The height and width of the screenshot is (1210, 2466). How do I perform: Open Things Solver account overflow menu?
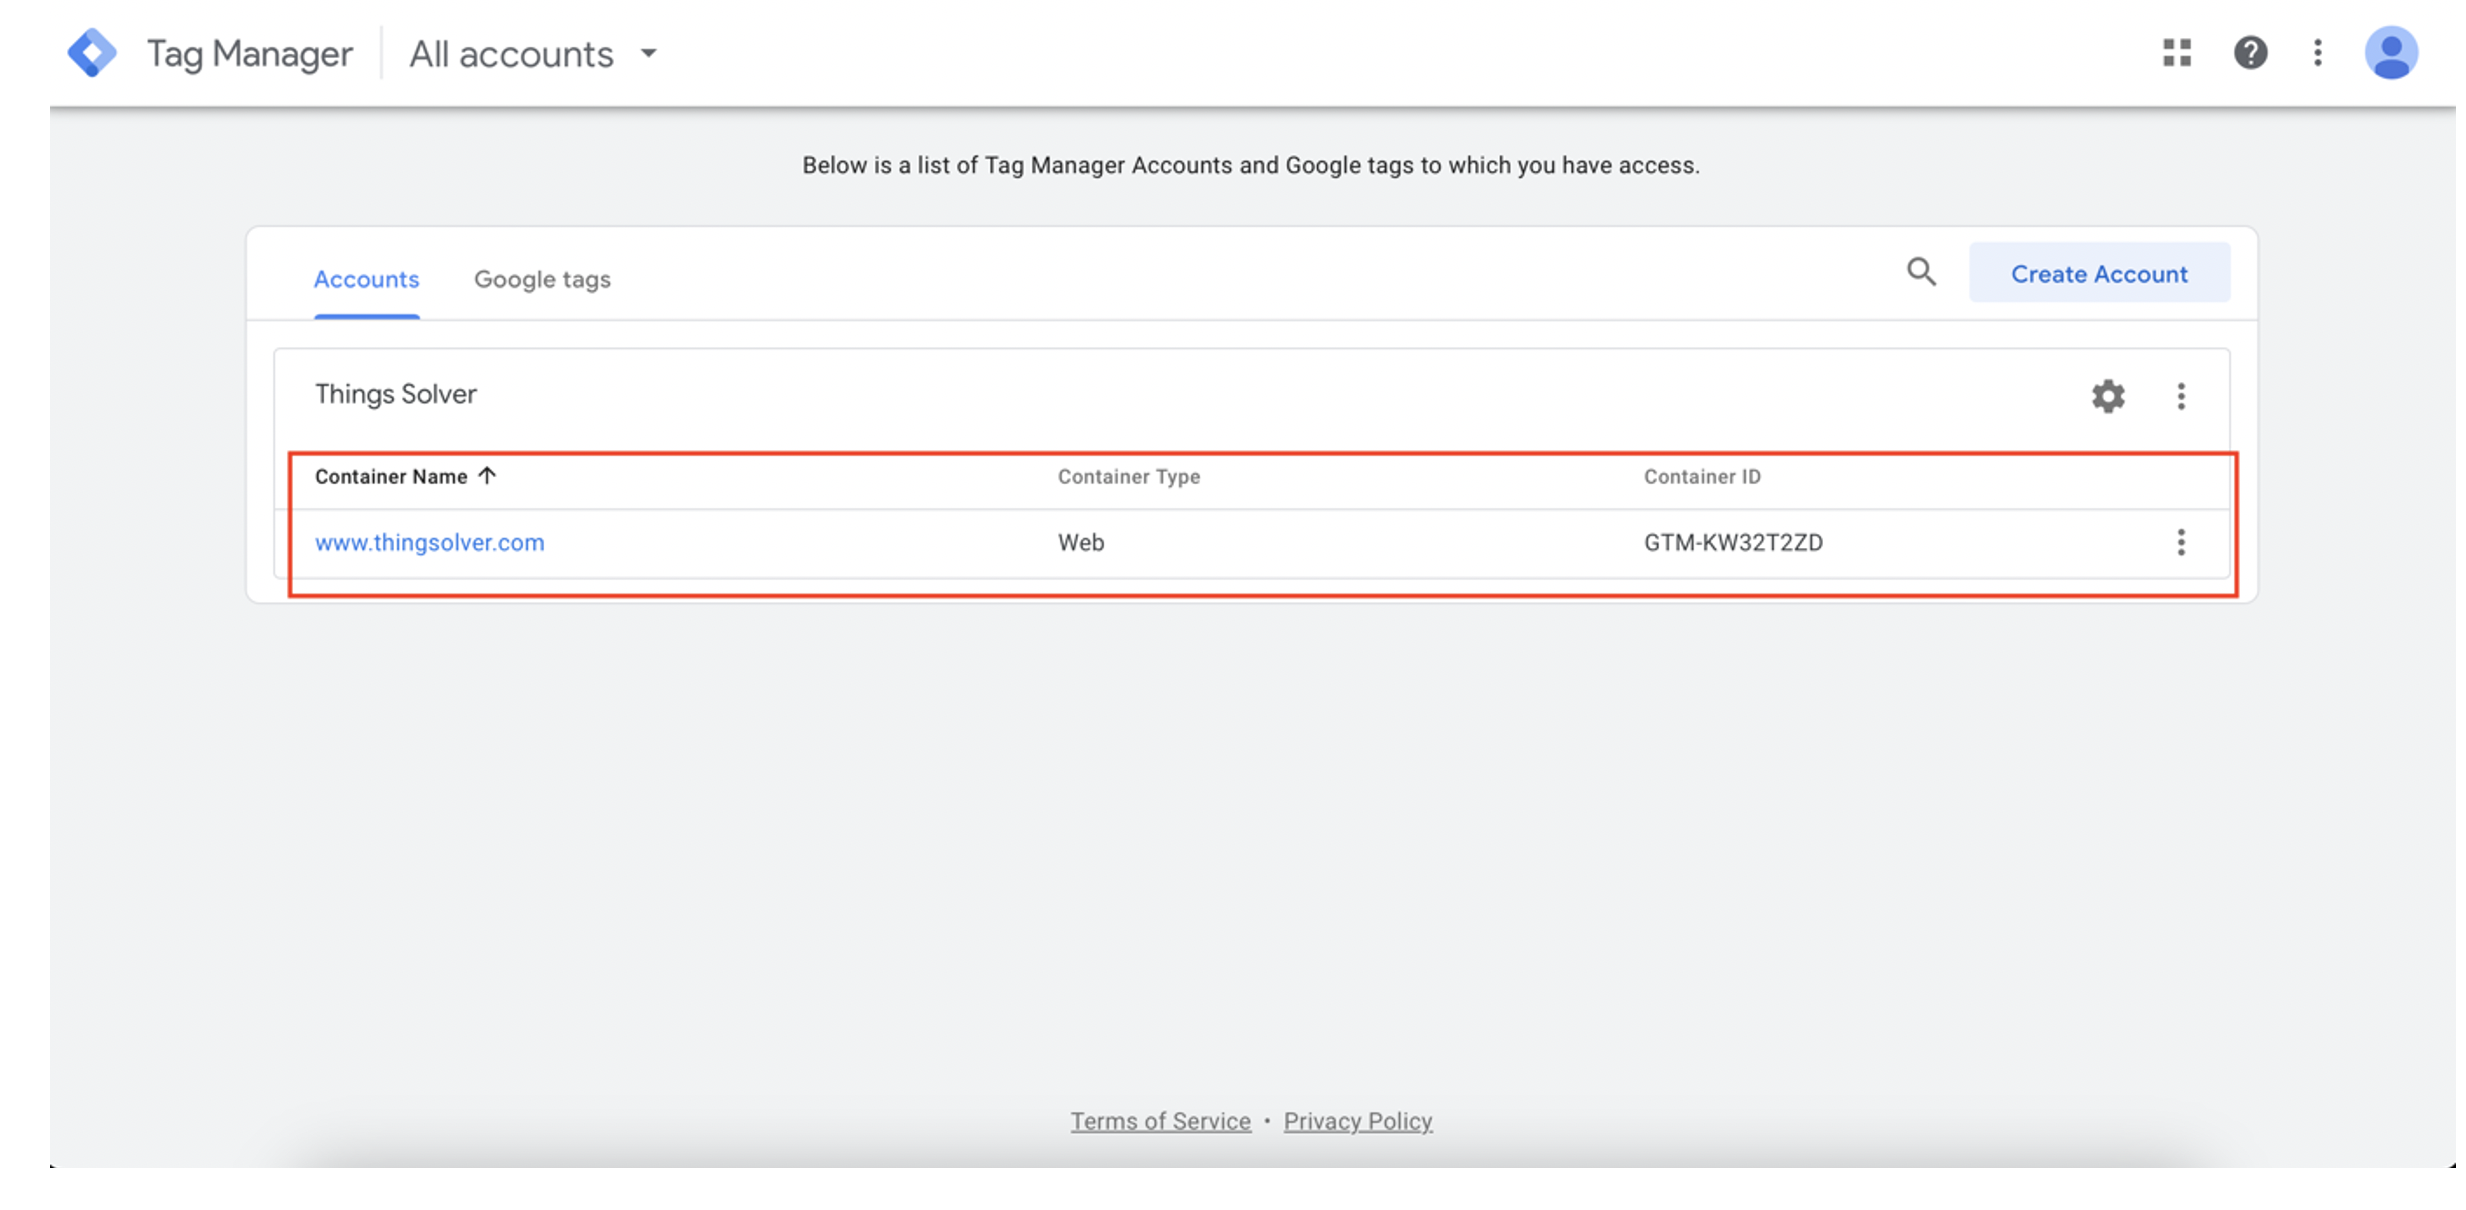pyautogui.click(x=2181, y=396)
